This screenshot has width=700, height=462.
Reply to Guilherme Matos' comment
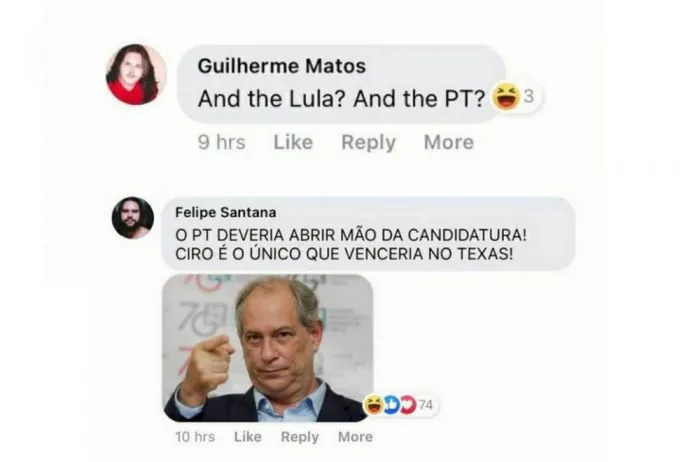(368, 143)
